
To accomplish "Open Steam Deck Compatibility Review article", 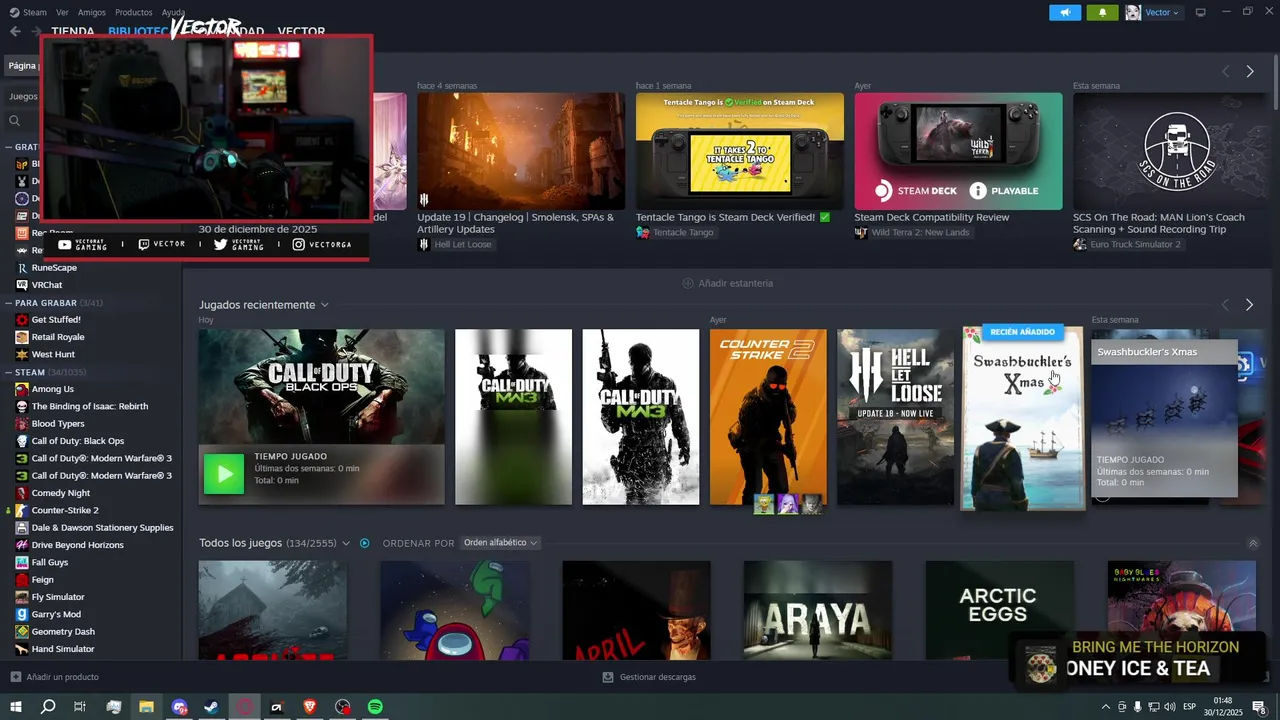I will point(958,152).
